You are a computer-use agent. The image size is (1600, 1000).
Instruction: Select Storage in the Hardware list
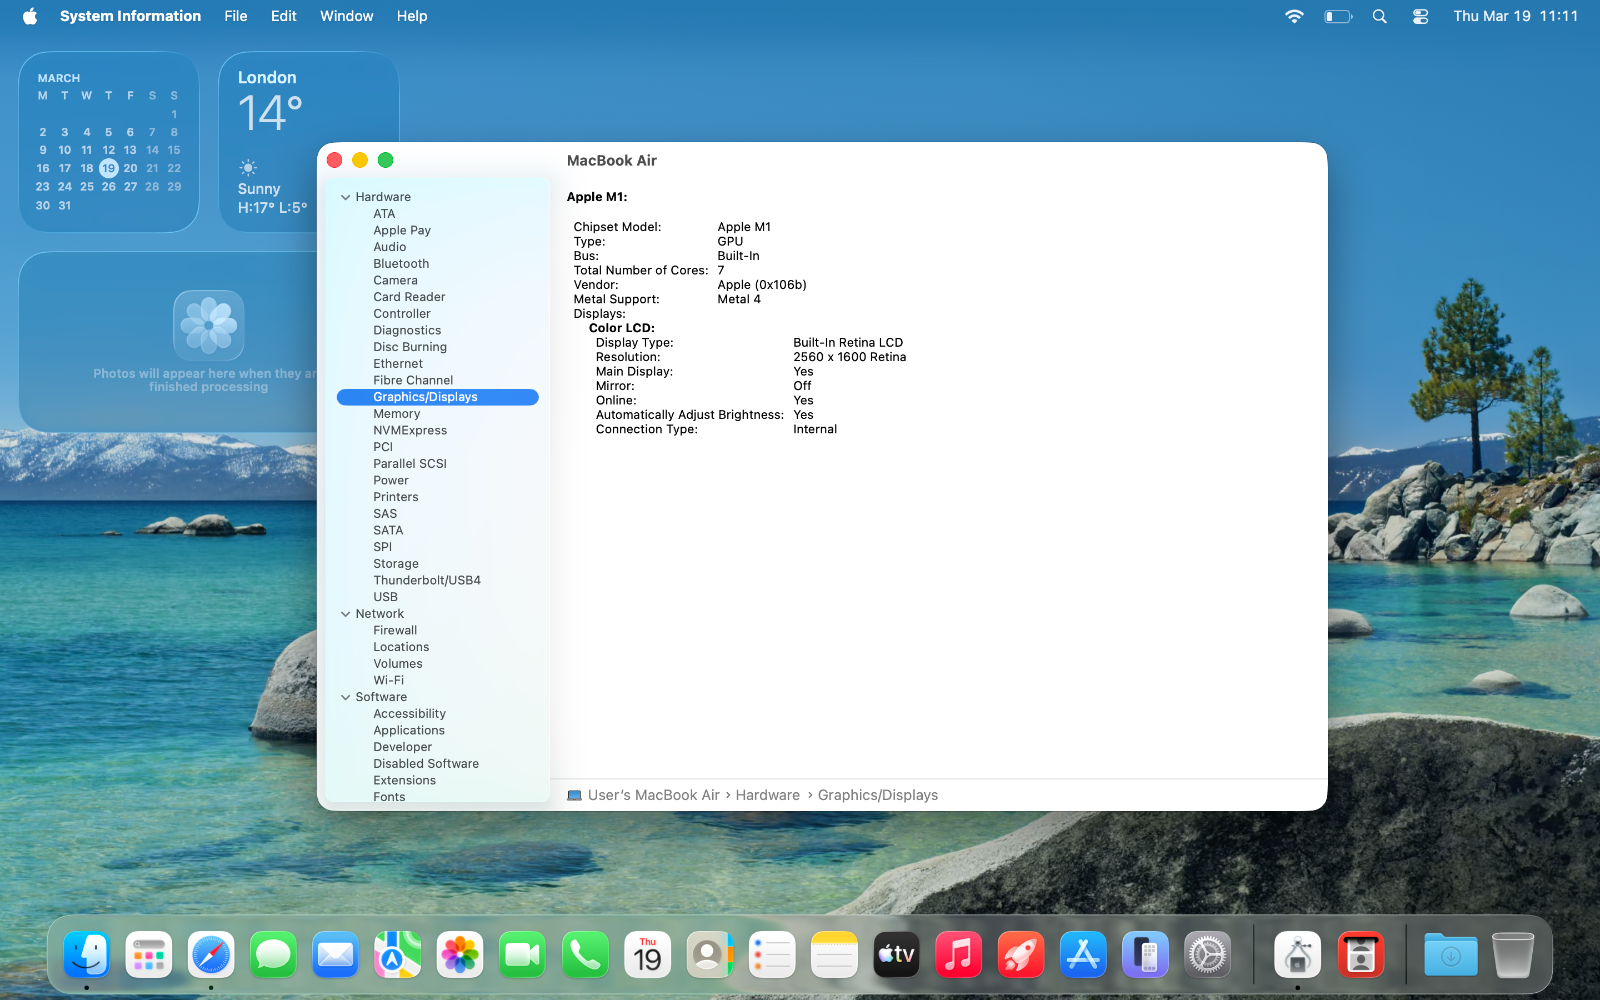point(438,564)
